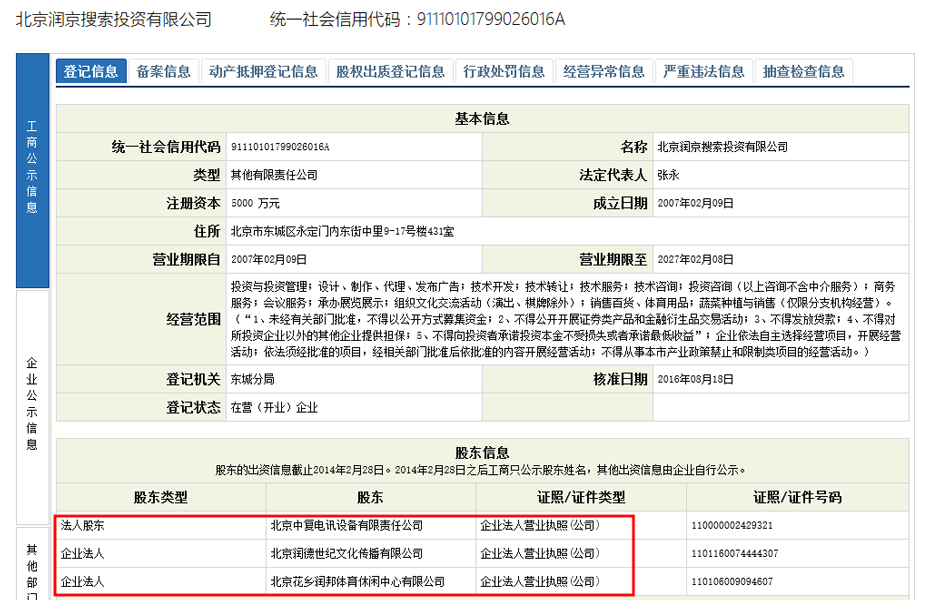
Task: Click the legal representative name 张永
Action: pyautogui.click(x=667, y=175)
